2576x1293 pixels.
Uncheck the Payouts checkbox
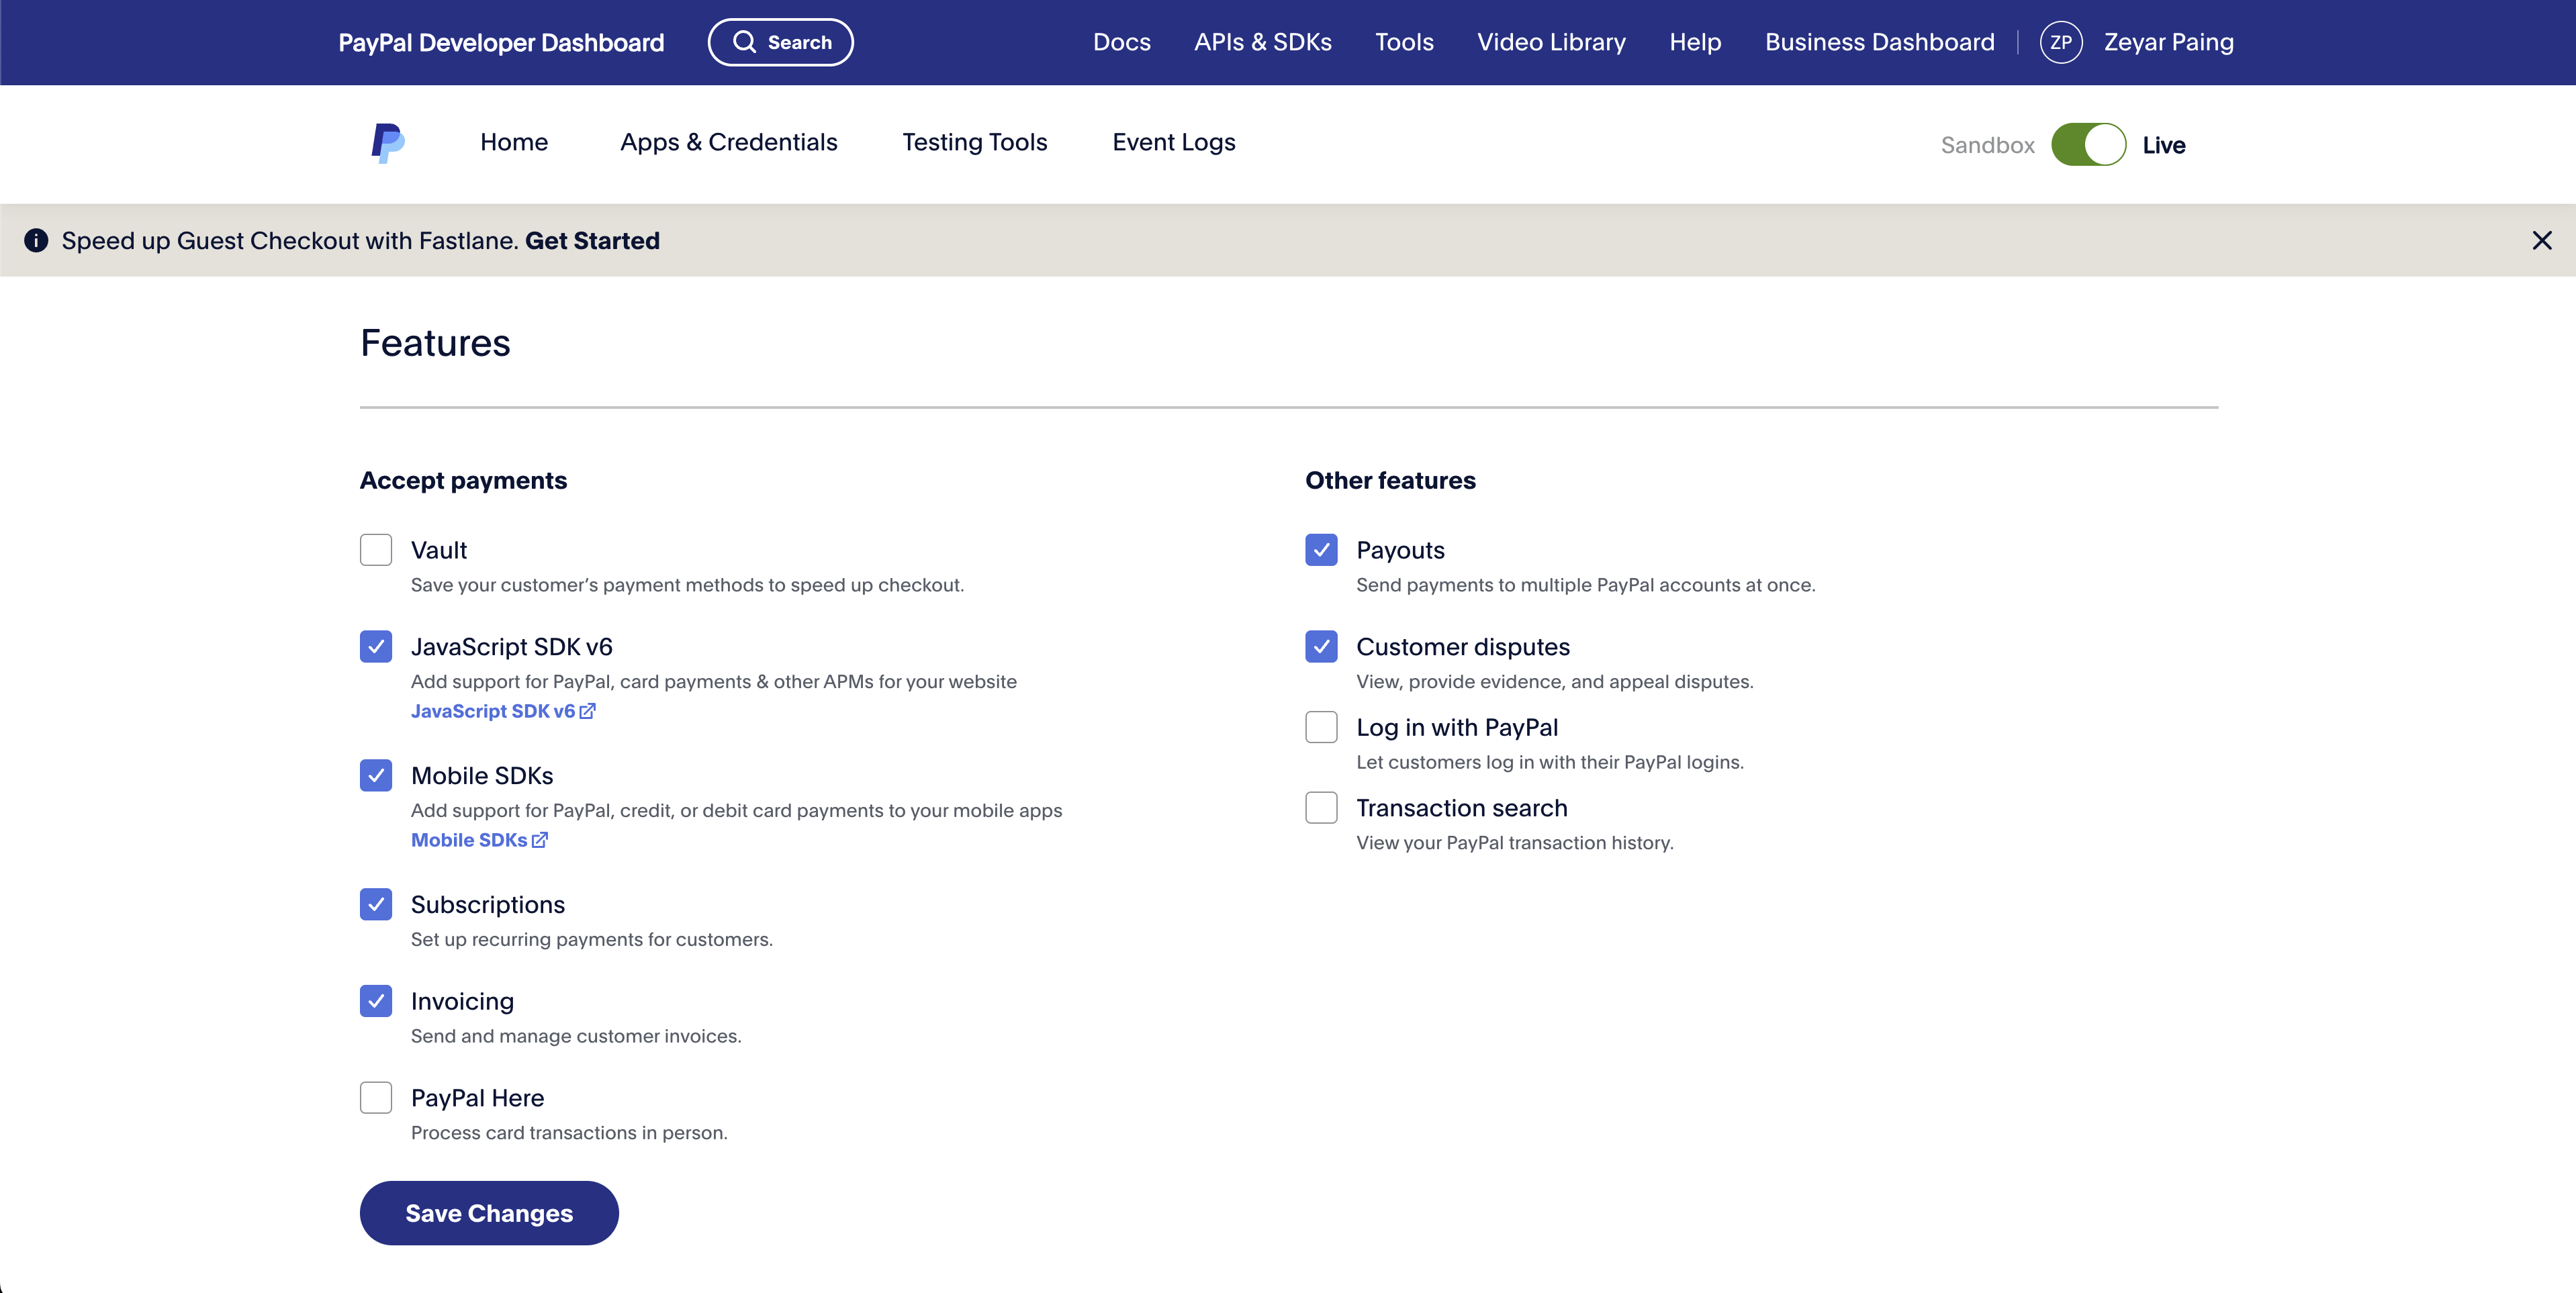point(1321,550)
